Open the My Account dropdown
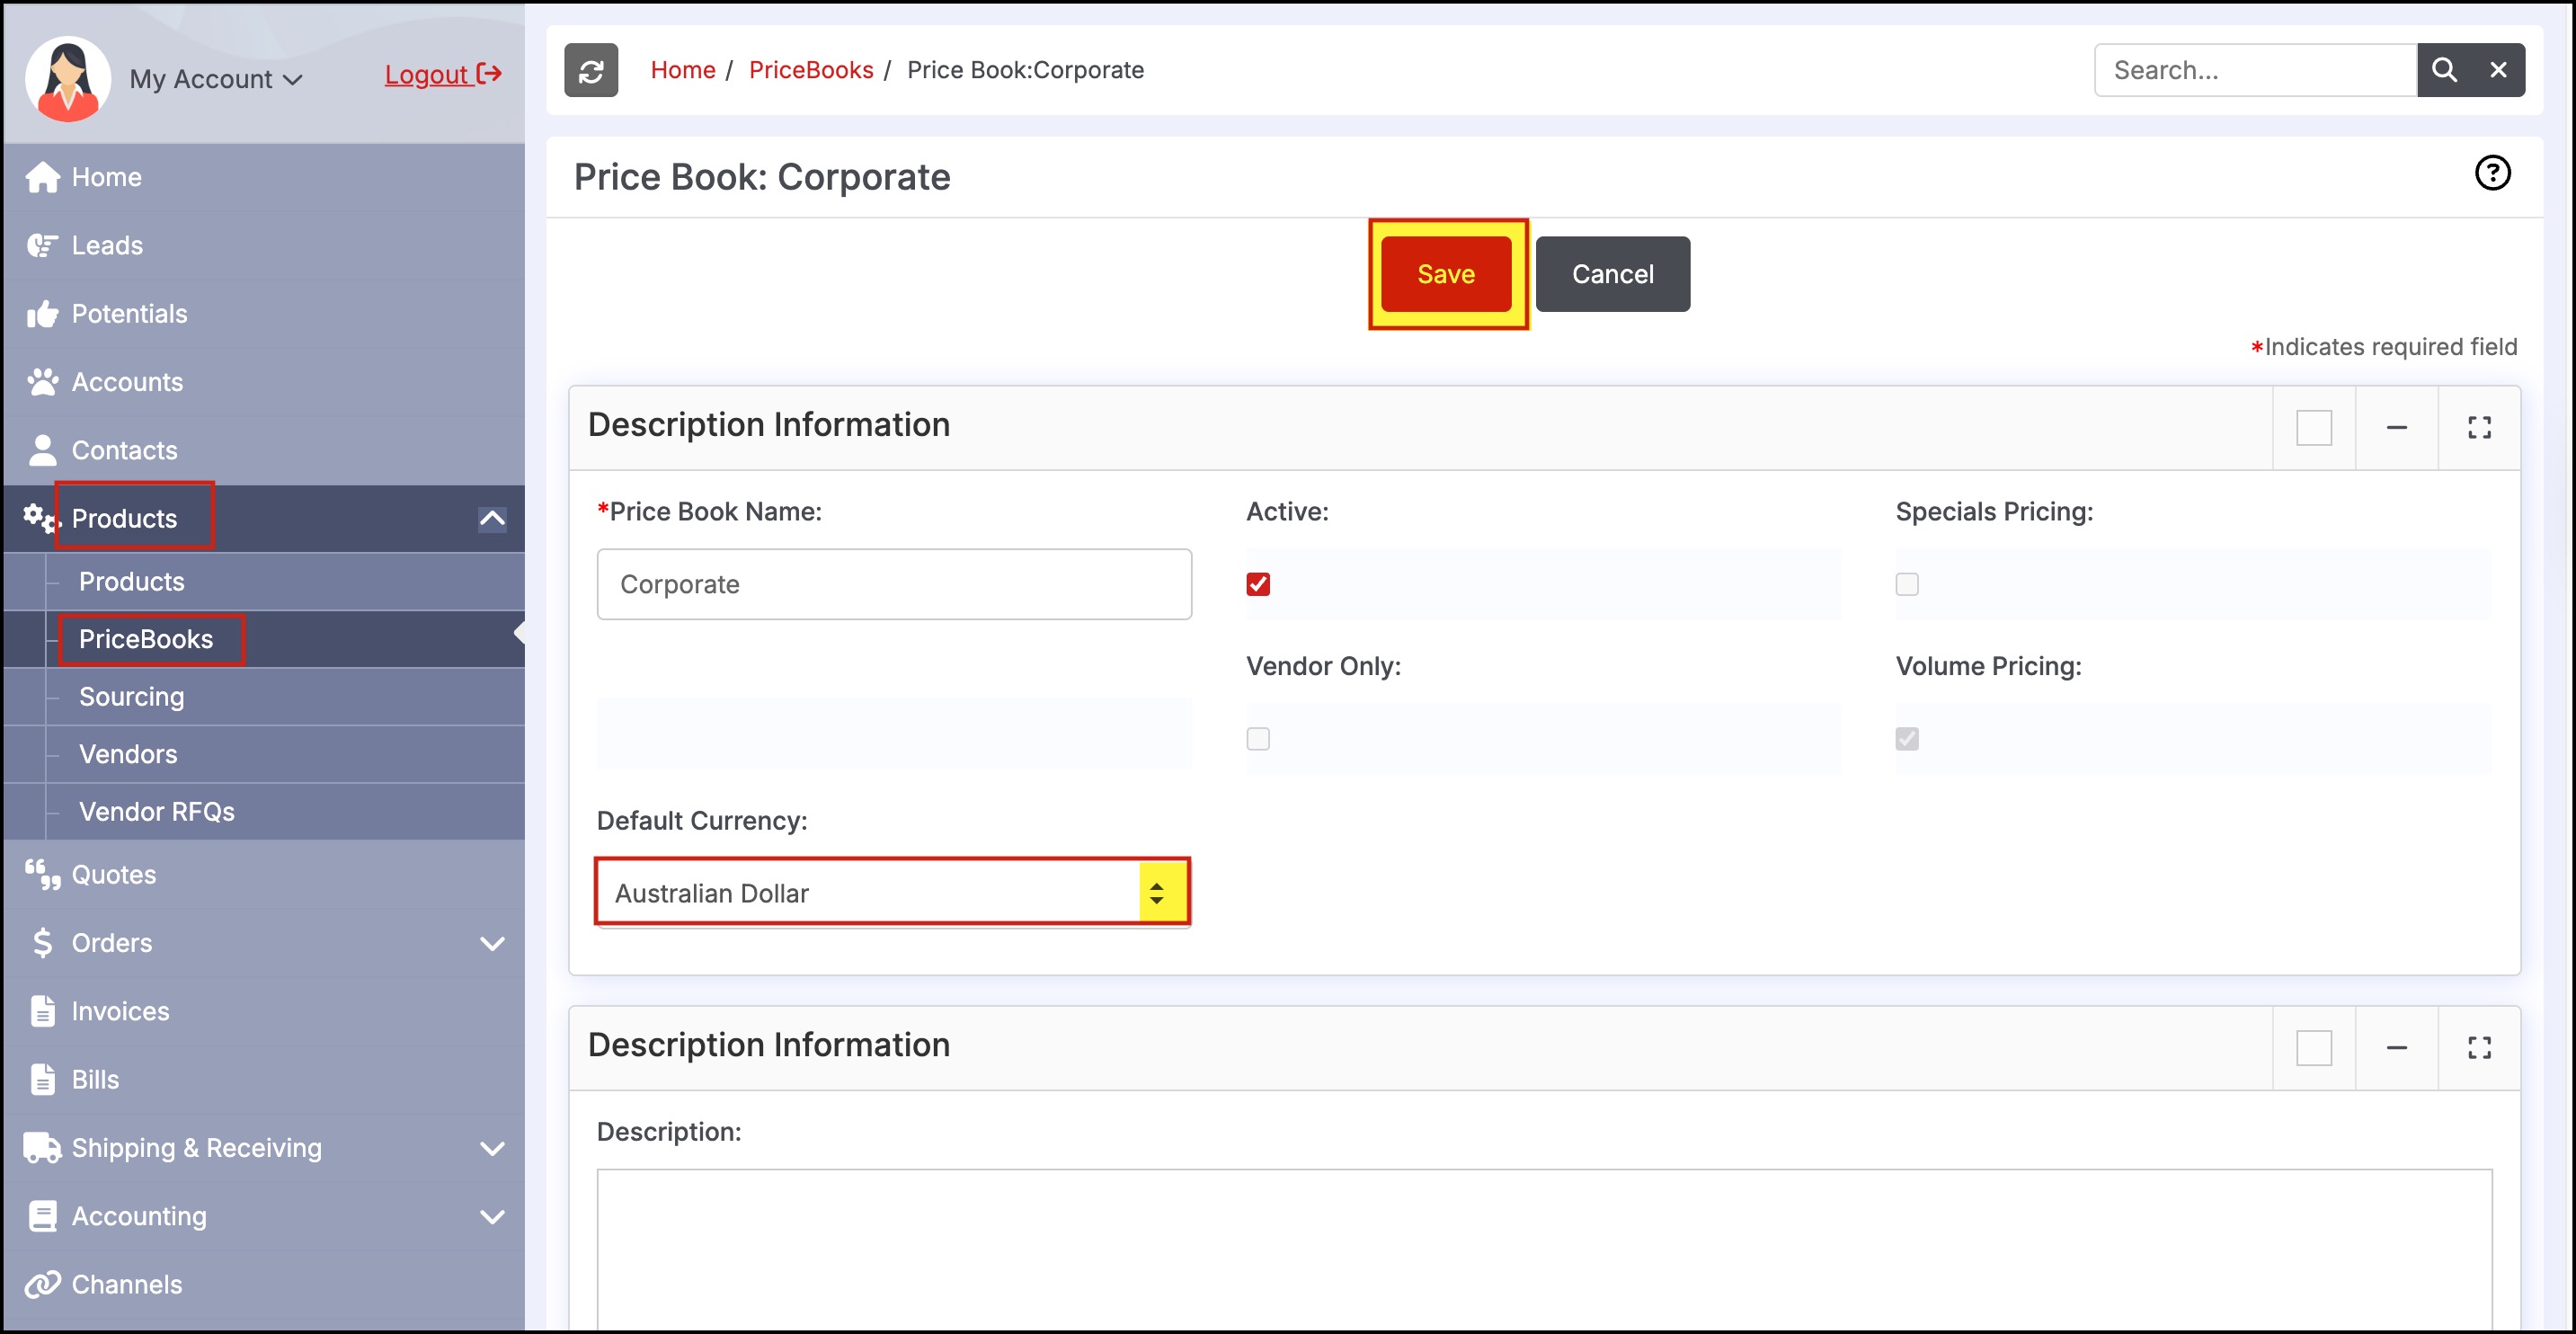The image size is (2576, 1334). [215, 79]
